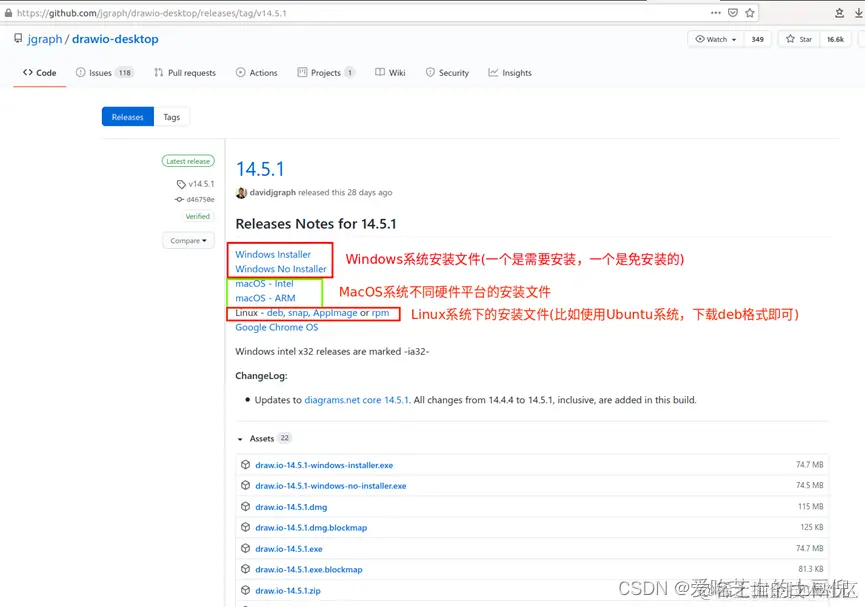Click the Pocket save icon in address bar
865x607 pixels.
(733, 13)
